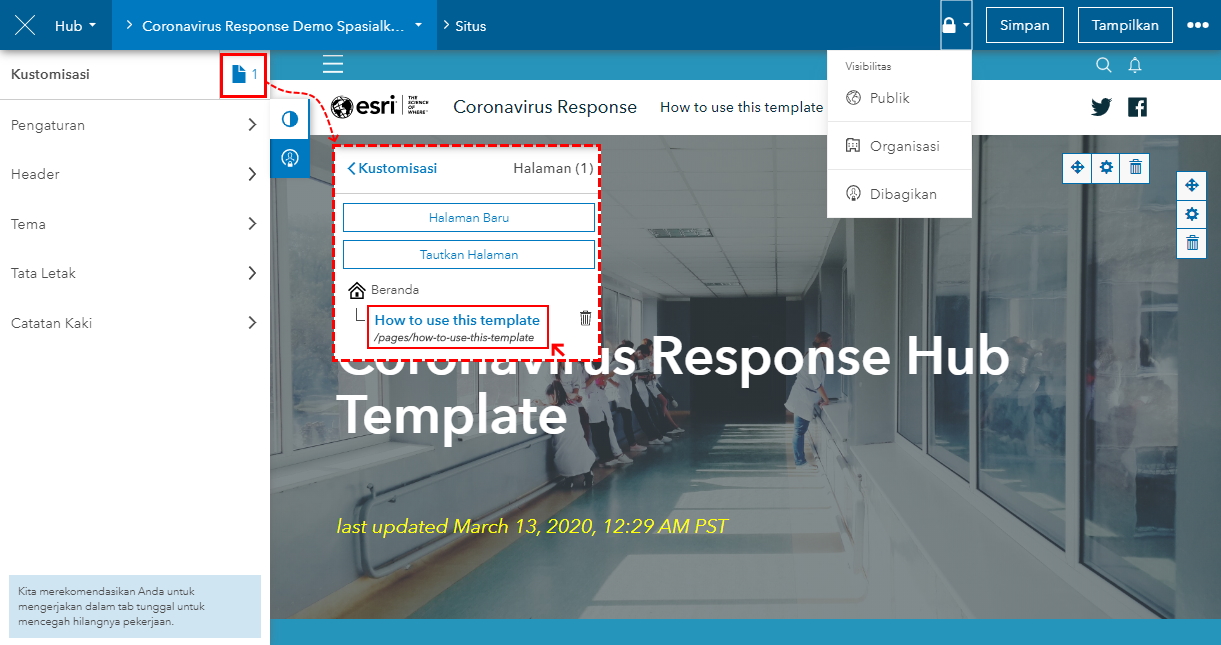Click the Situs breadcrumb
The height and width of the screenshot is (645, 1221).
471,26
